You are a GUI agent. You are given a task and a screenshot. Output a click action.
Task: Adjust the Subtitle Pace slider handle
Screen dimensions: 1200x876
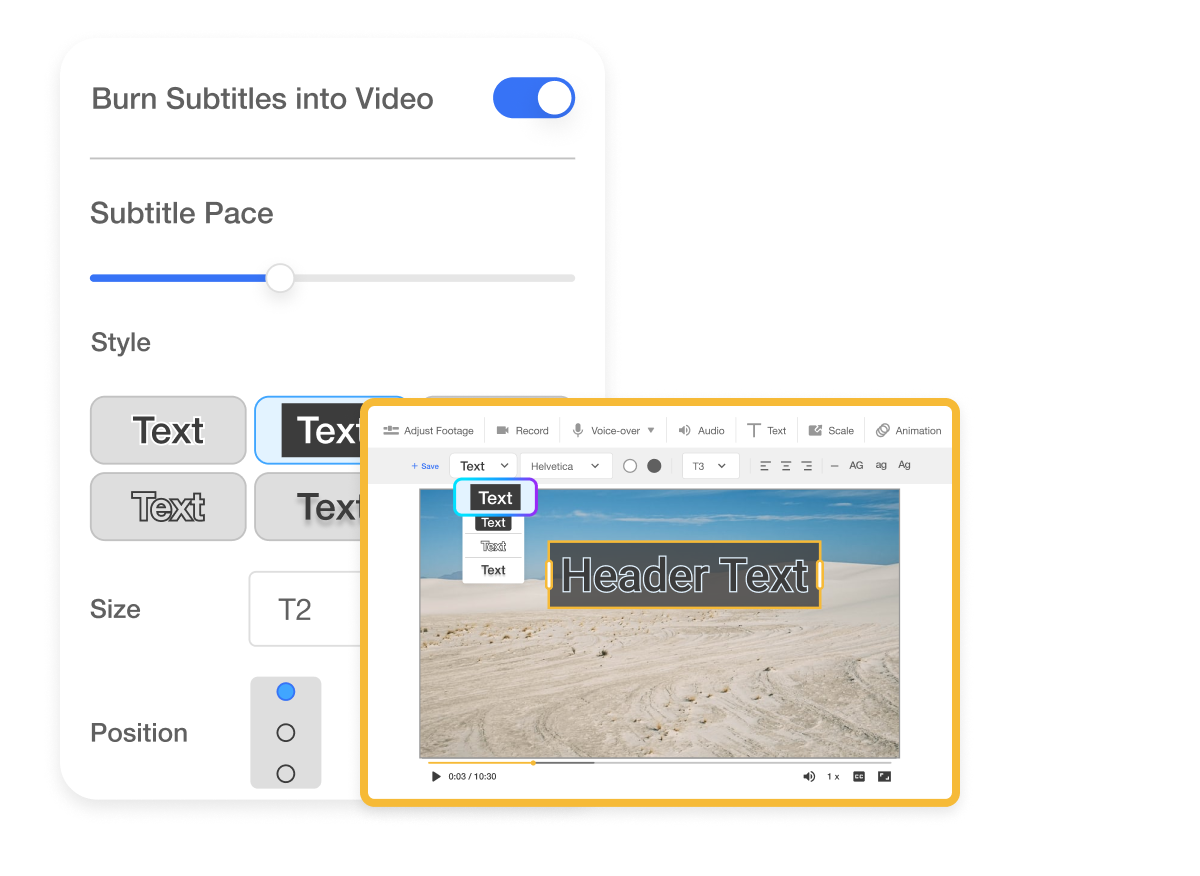click(279, 277)
